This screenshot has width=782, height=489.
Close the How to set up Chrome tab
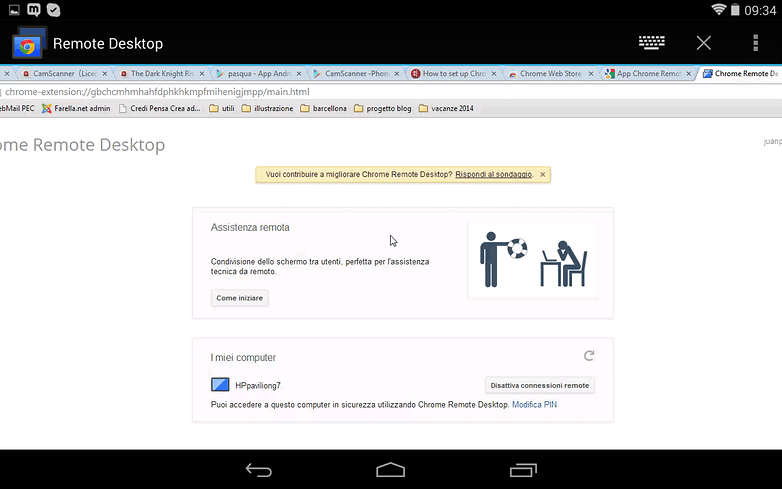(x=494, y=73)
